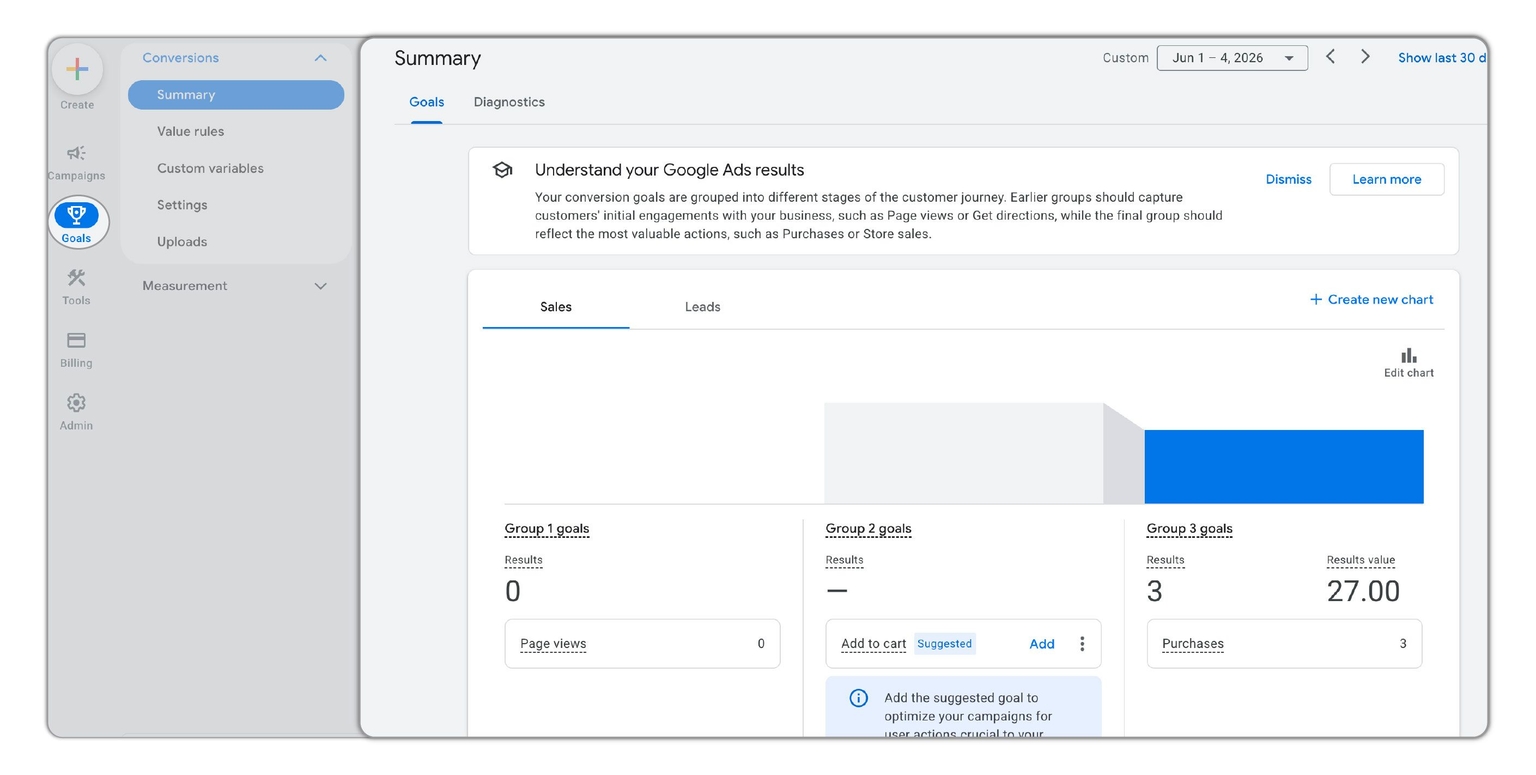Image resolution: width=1536 pixels, height=775 pixels.
Task: Click the Custom date label
Action: click(1125, 58)
